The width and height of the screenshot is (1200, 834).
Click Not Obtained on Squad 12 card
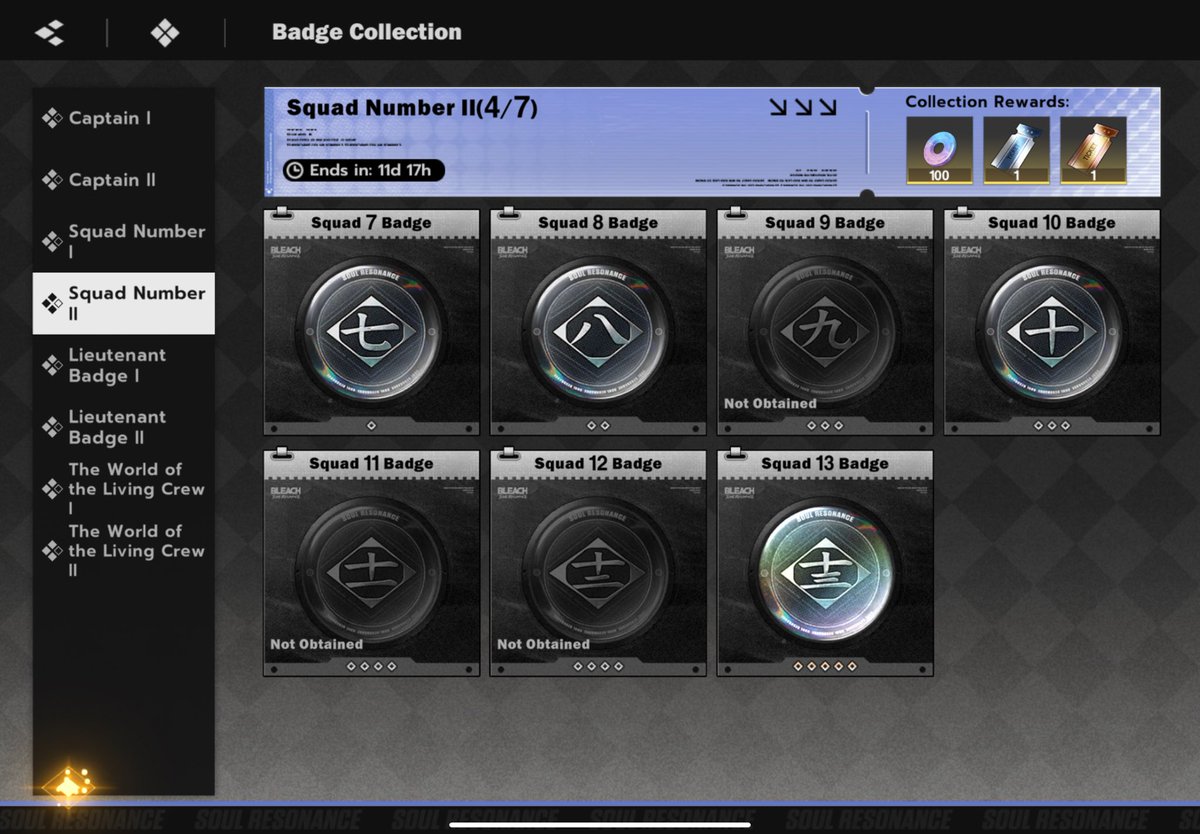point(543,644)
